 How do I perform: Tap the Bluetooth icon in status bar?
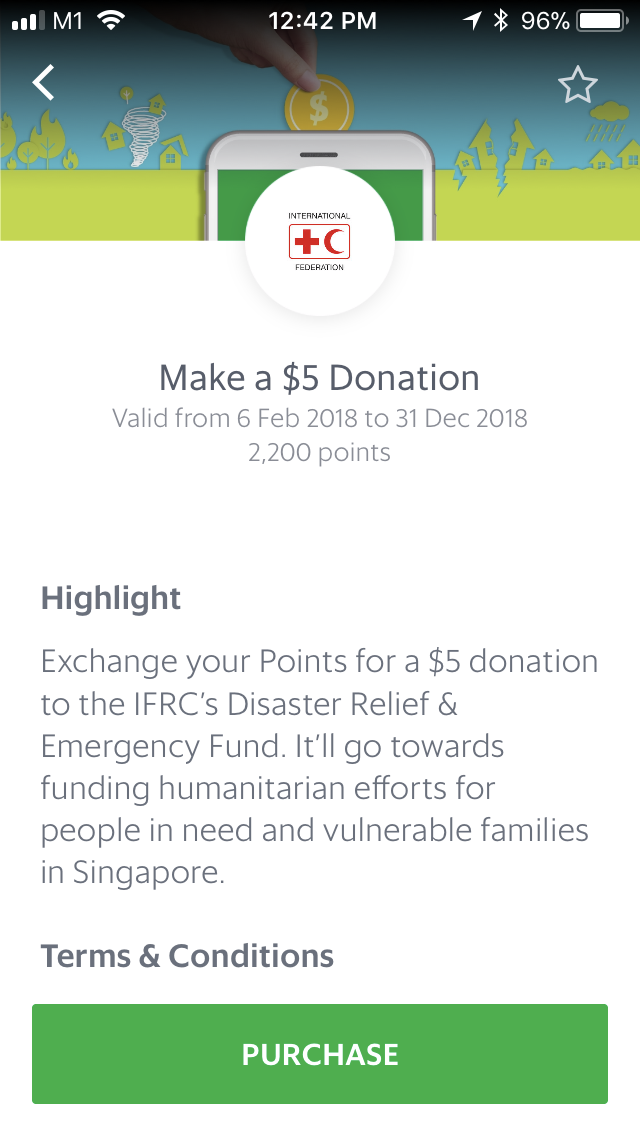501,20
